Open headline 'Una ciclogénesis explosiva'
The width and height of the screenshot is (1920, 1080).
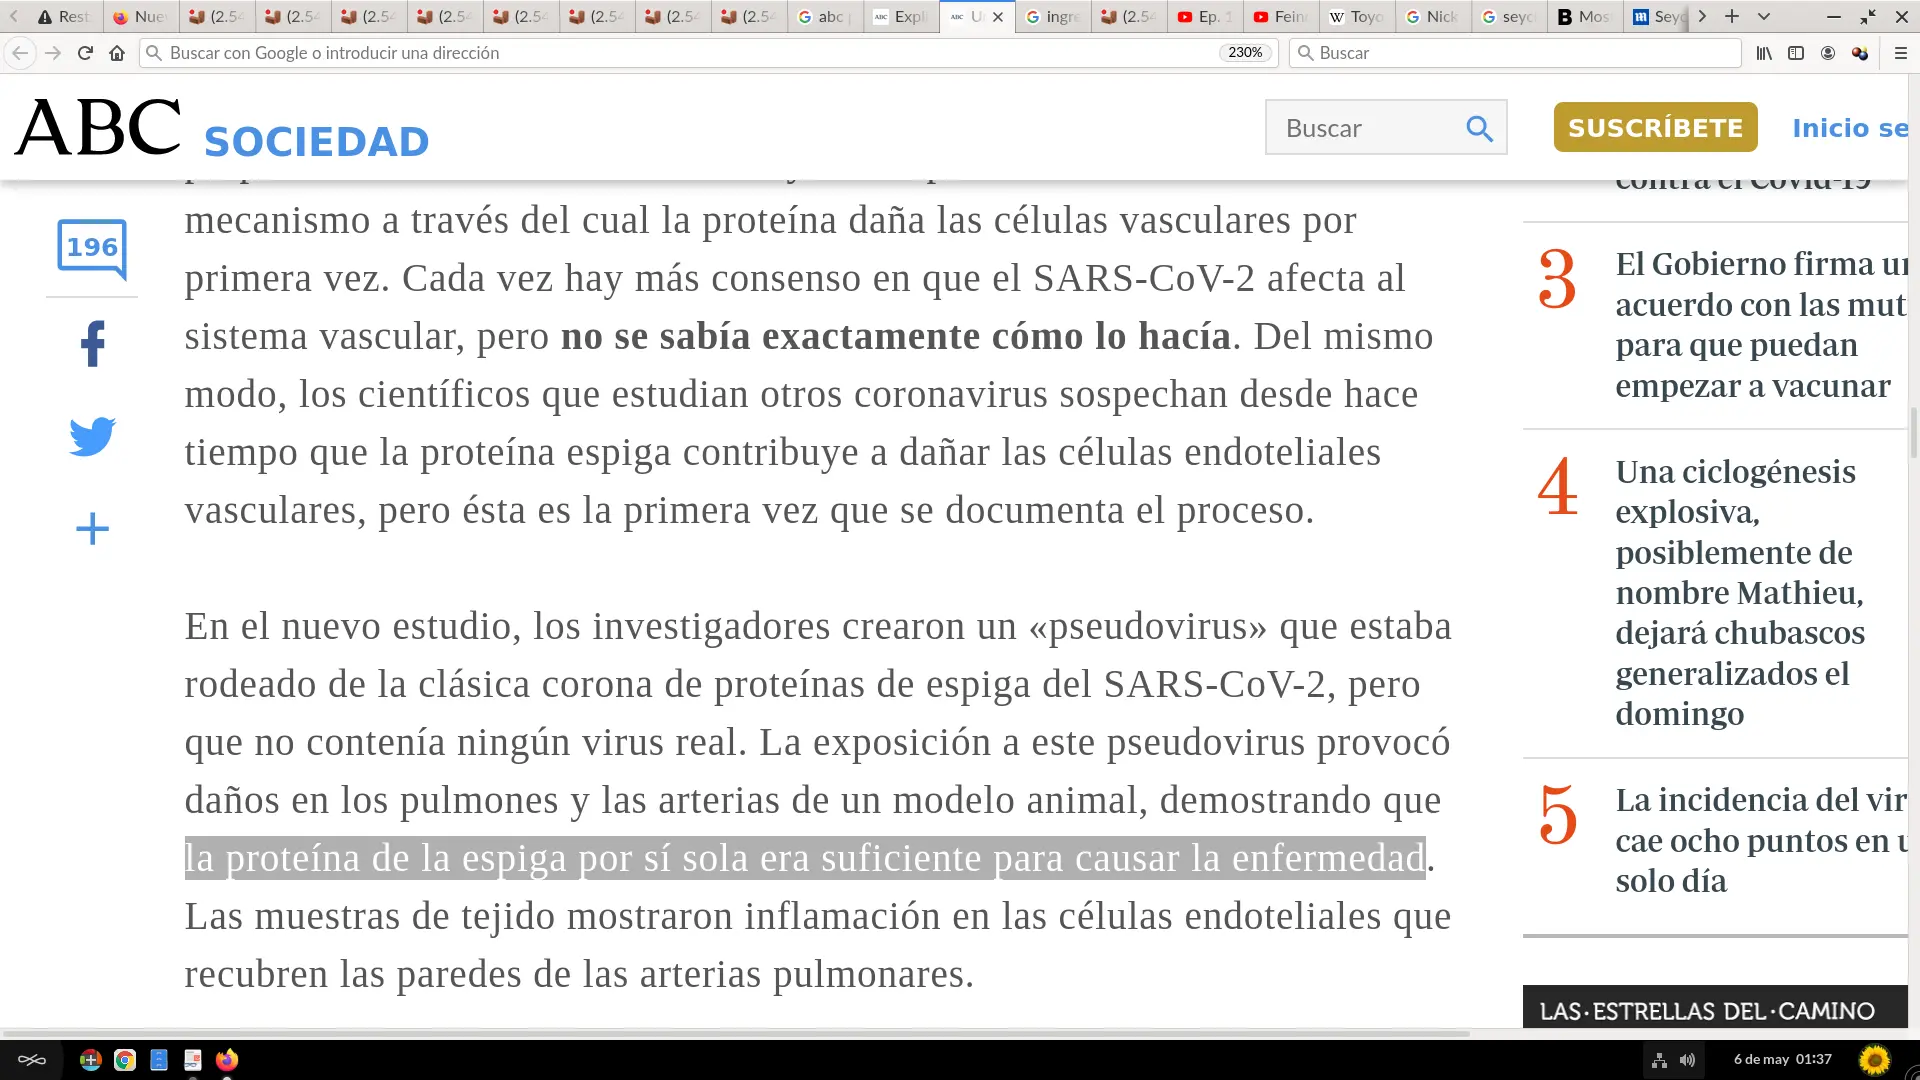1740,592
